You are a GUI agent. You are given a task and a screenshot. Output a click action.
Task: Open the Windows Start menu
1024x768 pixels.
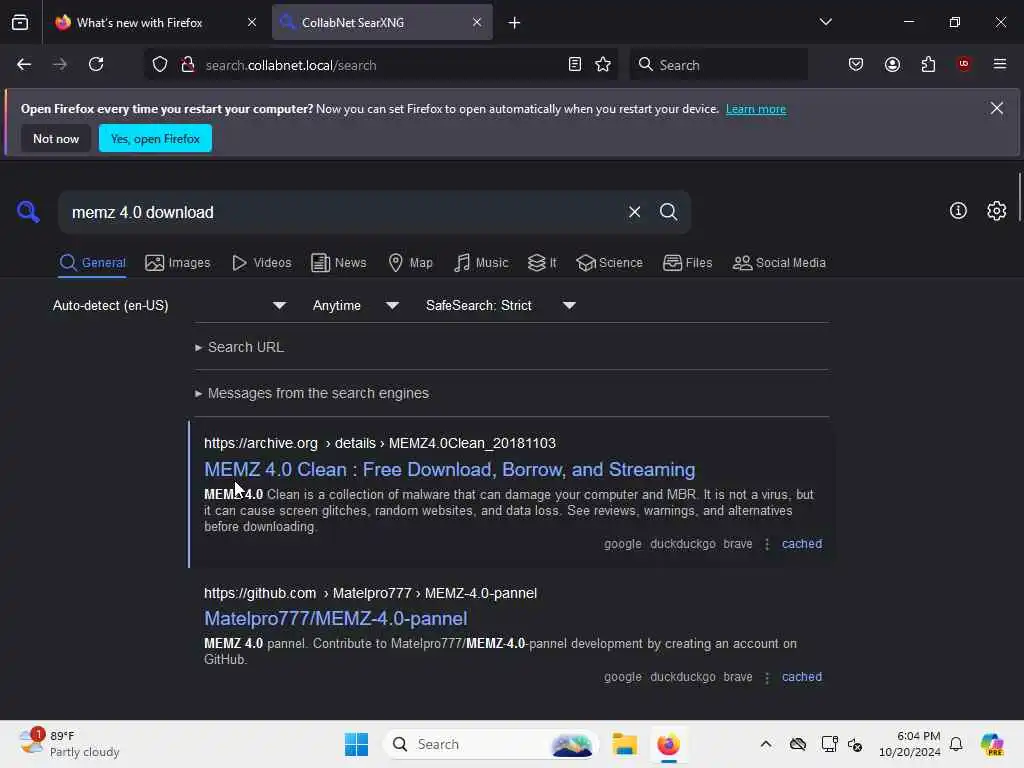(357, 744)
